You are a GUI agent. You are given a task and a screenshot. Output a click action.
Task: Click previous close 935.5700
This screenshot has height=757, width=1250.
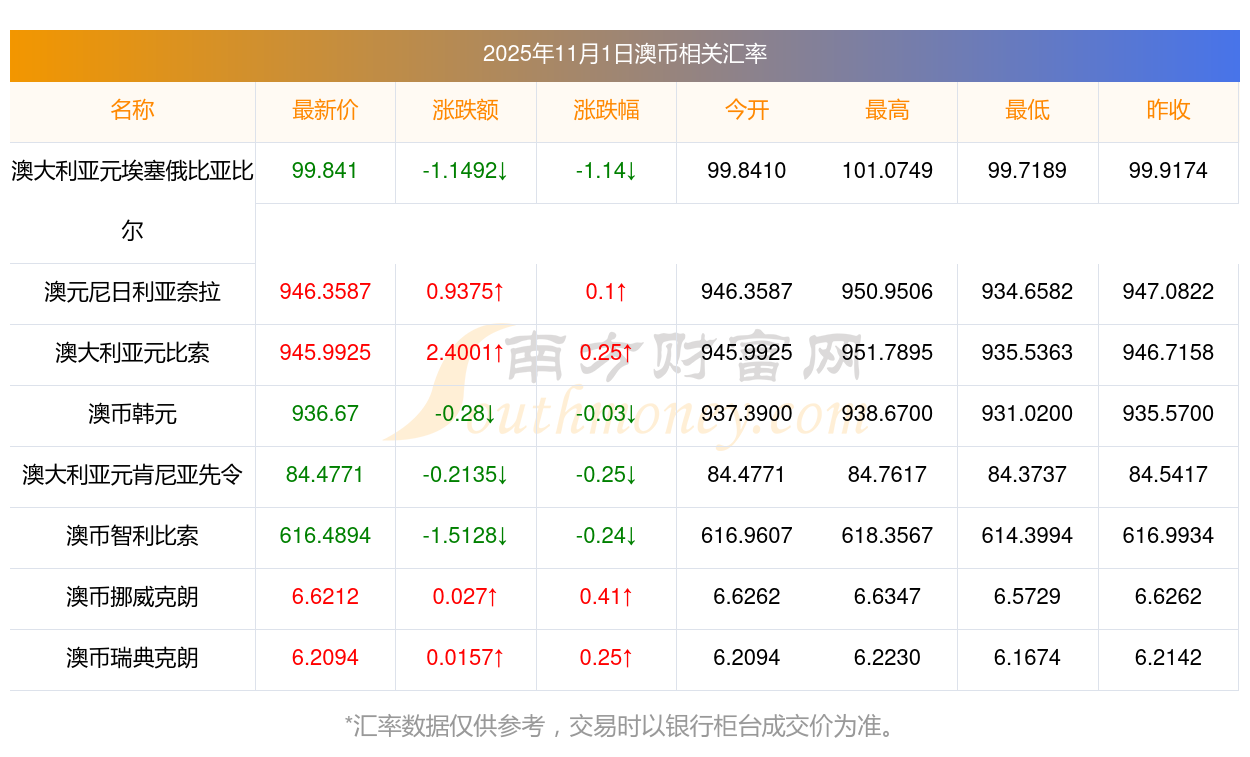1168,414
